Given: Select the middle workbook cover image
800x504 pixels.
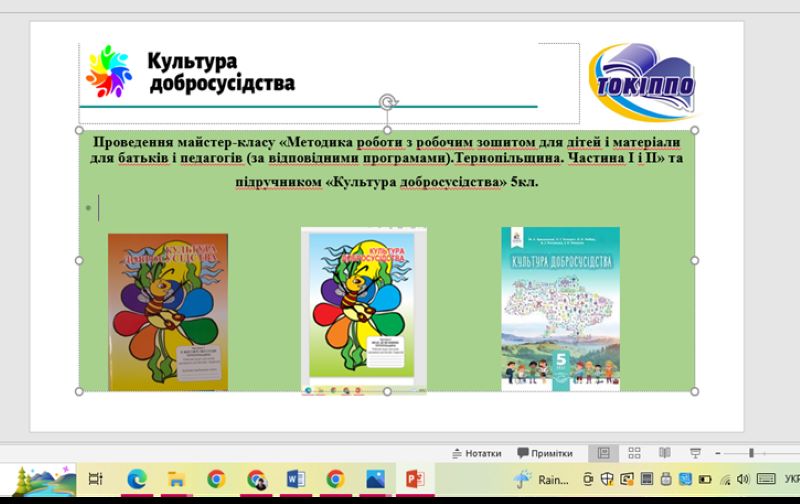Looking at the screenshot, I should 363,311.
